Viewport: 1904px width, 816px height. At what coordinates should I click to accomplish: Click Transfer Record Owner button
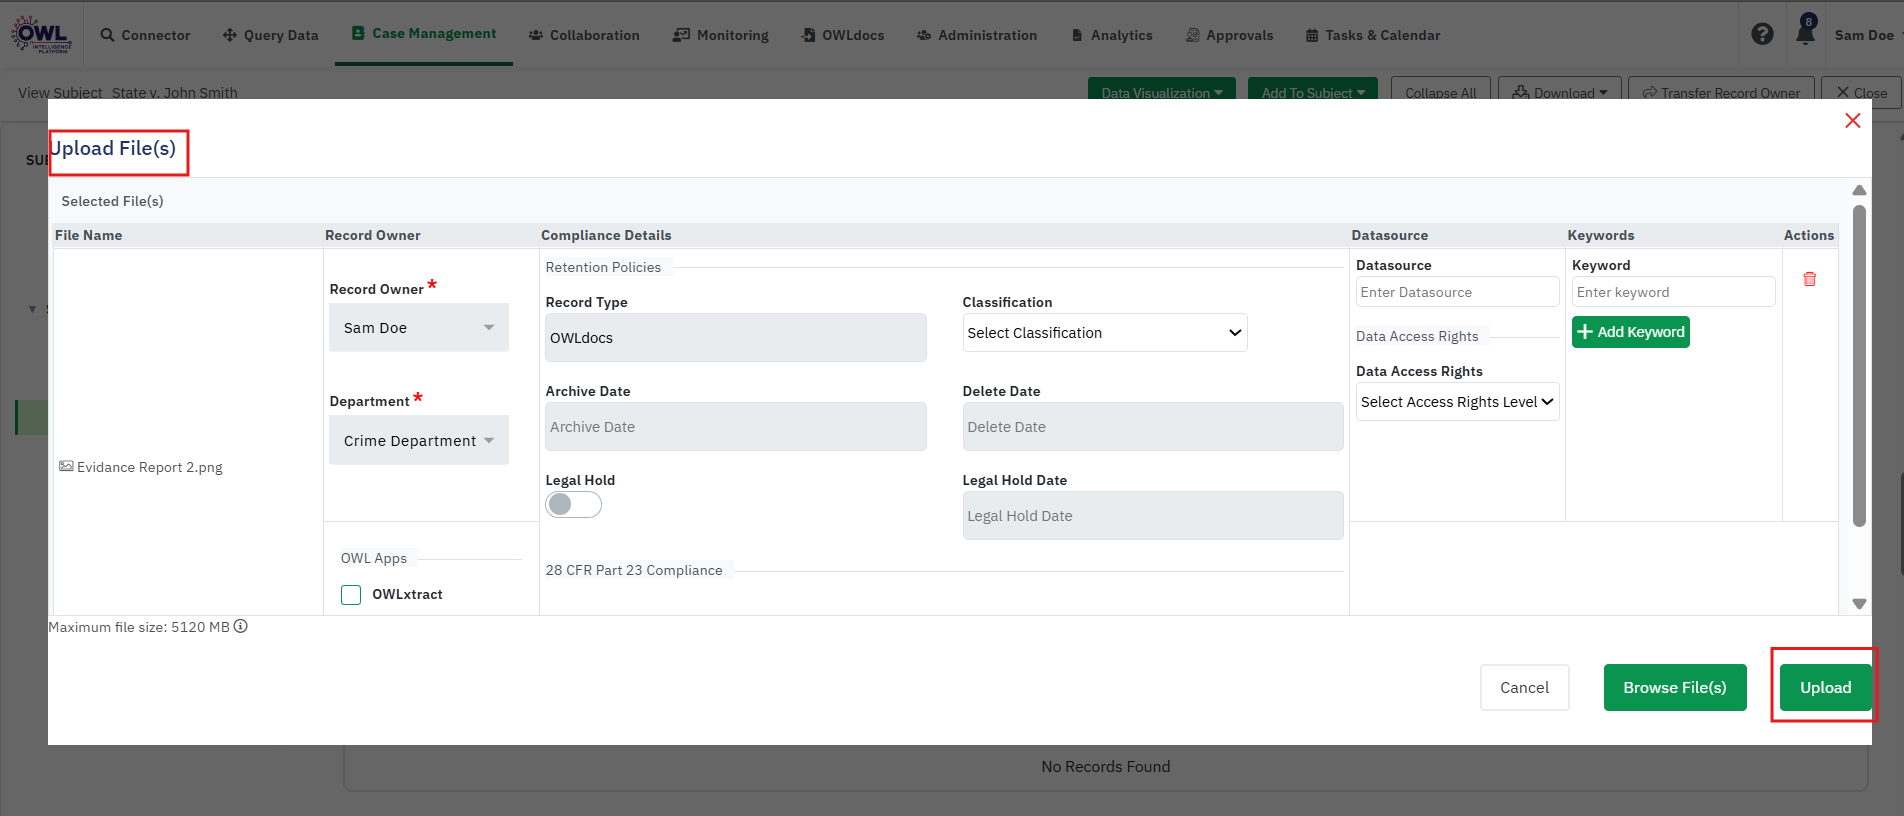[x=1721, y=91]
